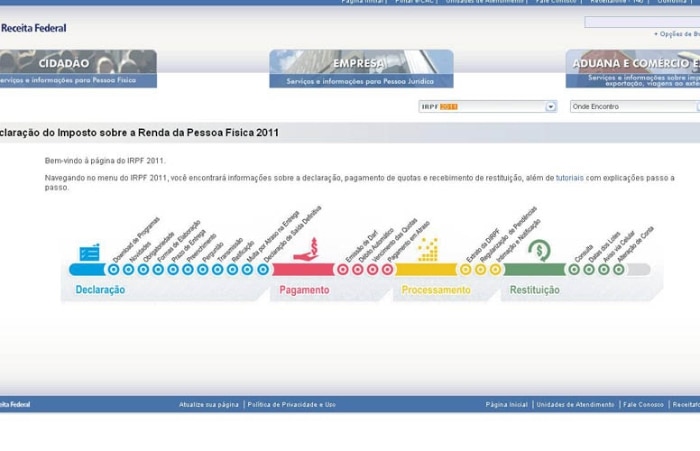Open Política de Privacidade e Uso

tap(292, 405)
